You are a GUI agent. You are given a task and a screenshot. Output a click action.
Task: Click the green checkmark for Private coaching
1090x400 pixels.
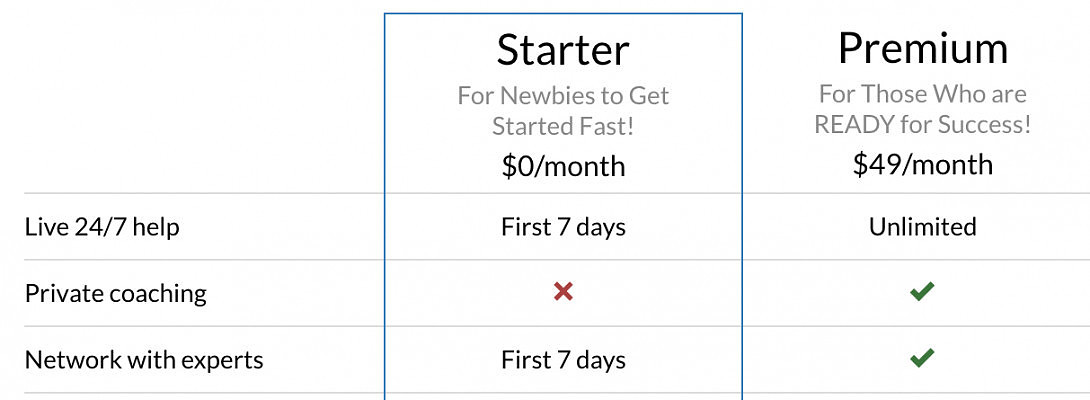(x=922, y=292)
